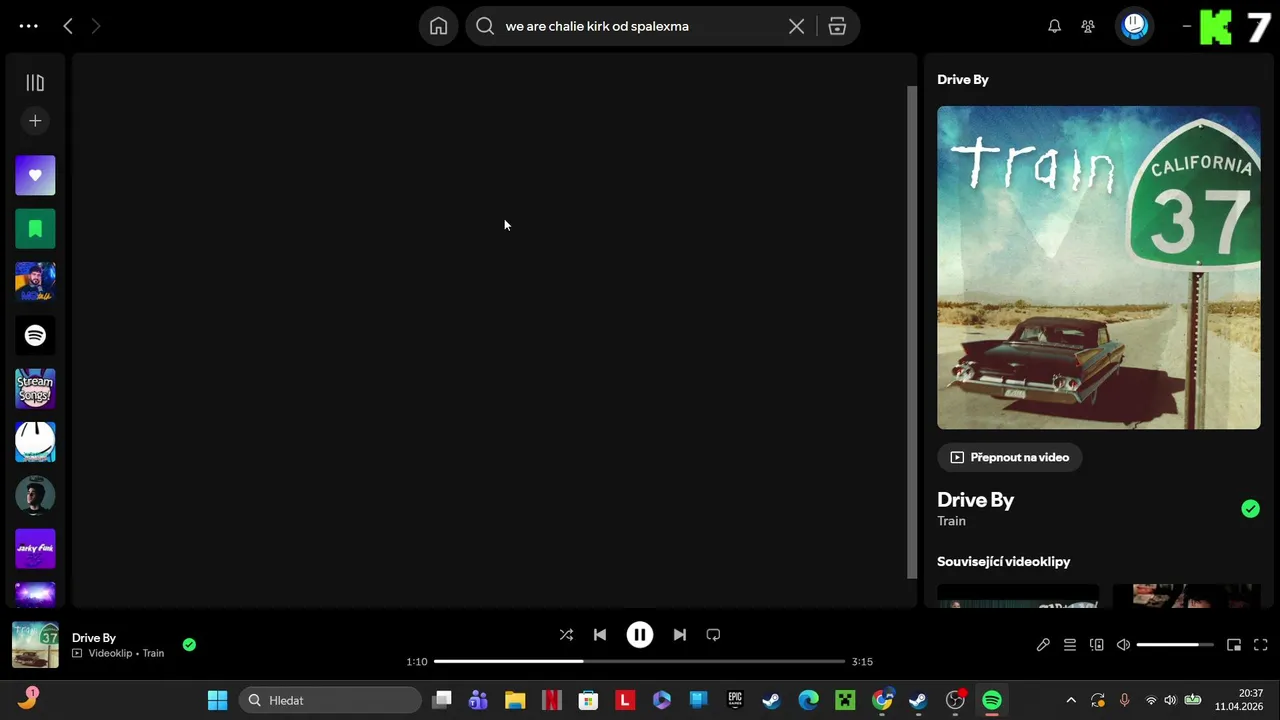Go forward with the right arrow
1280x720 pixels.
tap(96, 26)
